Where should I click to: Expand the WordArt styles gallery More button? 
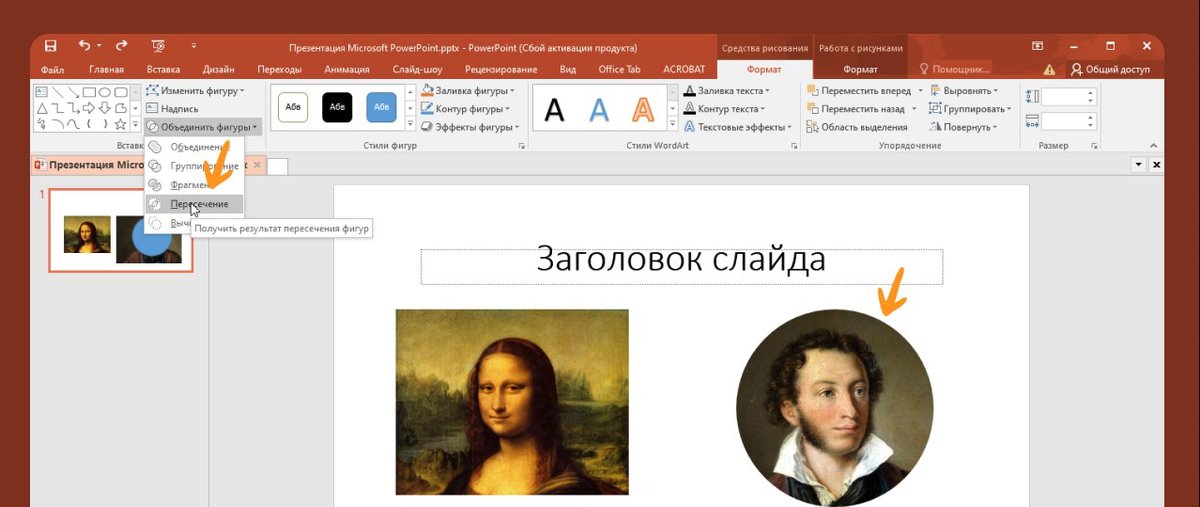[672, 125]
